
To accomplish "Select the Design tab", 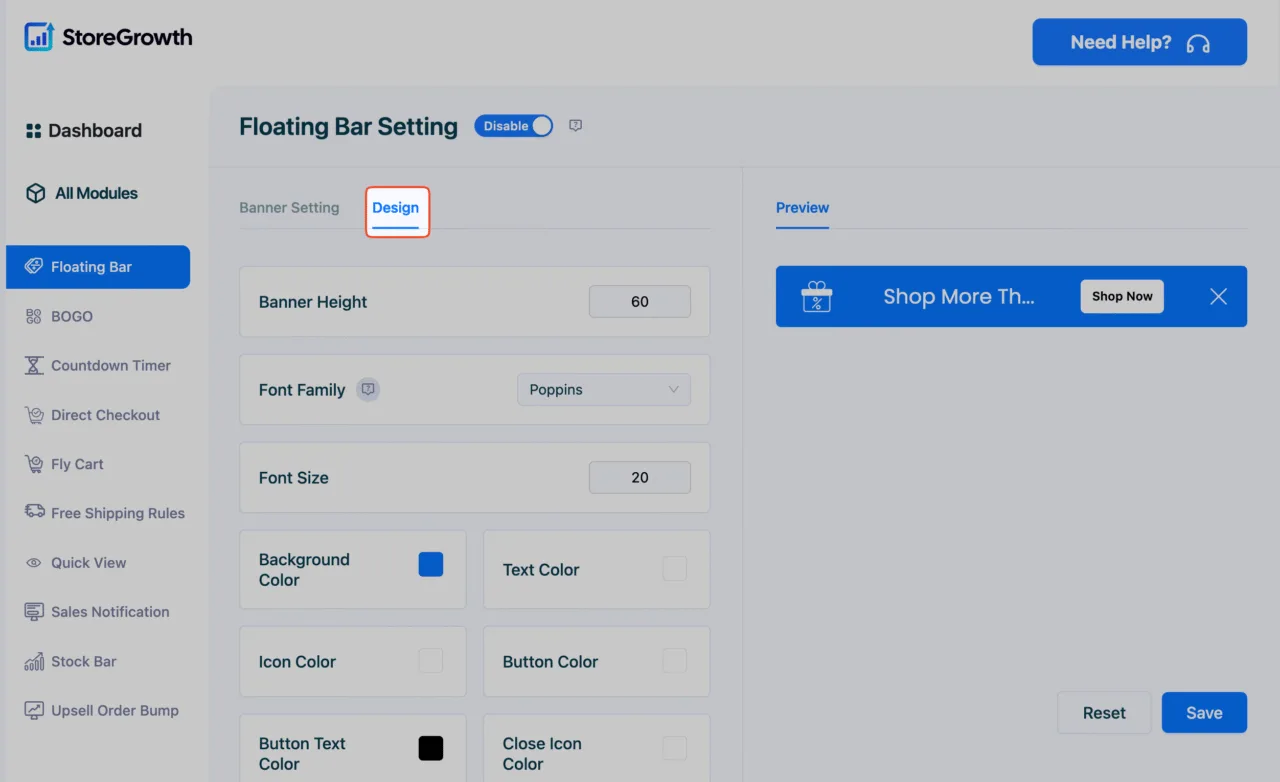I will coord(396,208).
